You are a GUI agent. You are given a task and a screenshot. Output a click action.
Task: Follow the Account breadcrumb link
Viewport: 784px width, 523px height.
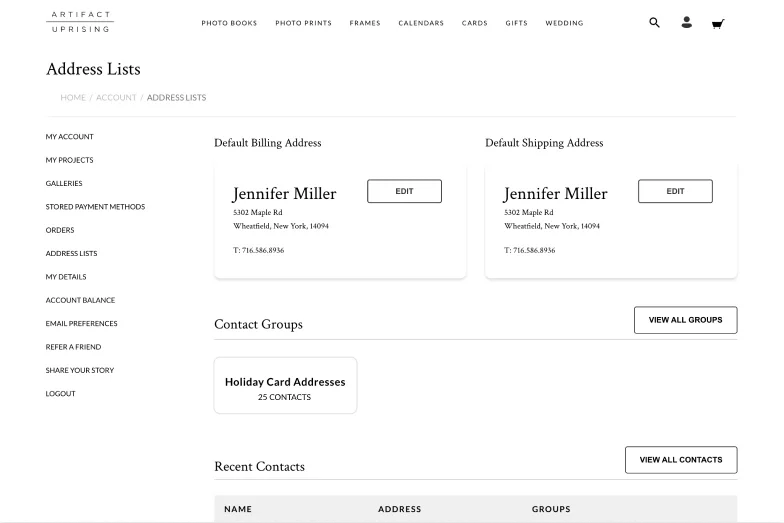pos(116,98)
